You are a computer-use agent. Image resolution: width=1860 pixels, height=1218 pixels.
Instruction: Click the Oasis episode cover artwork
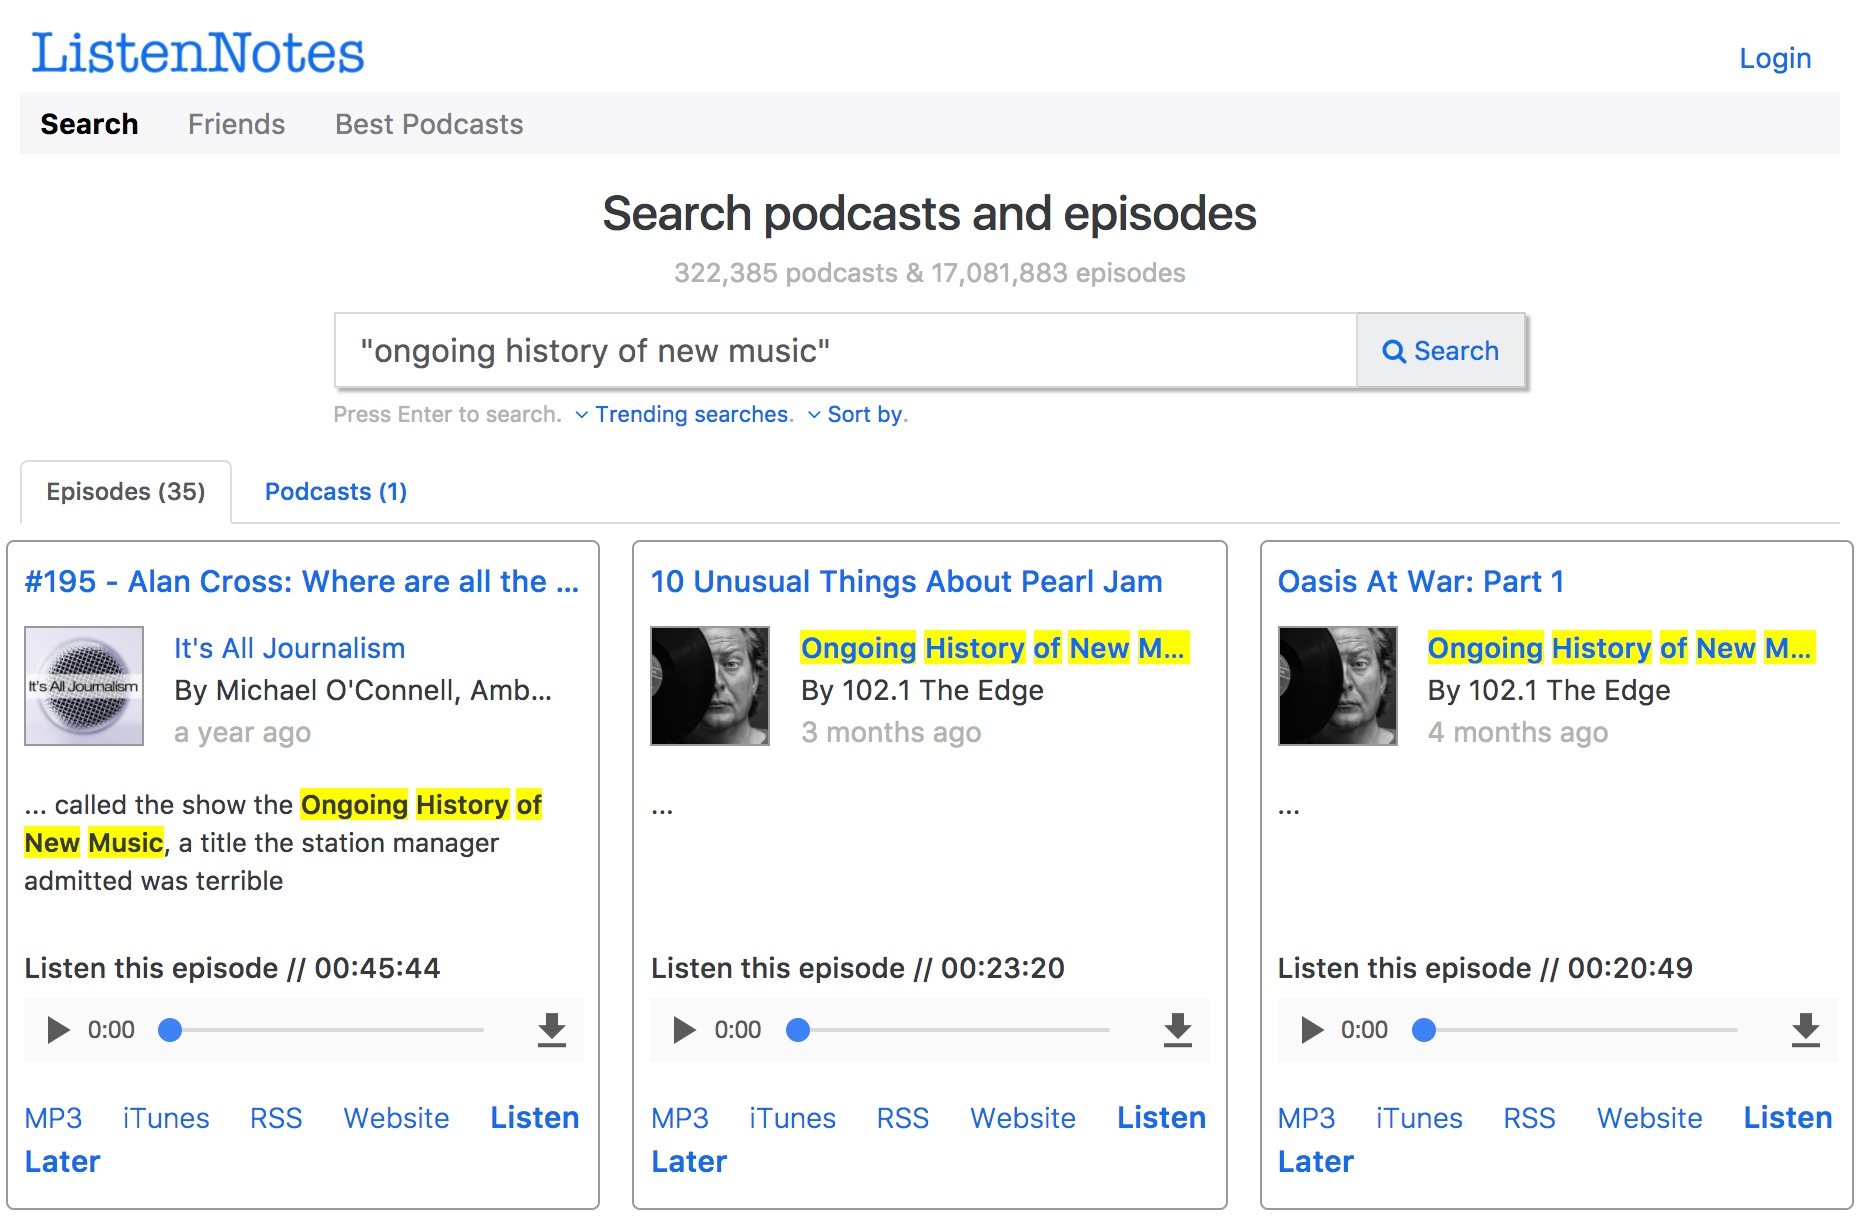[1337, 686]
